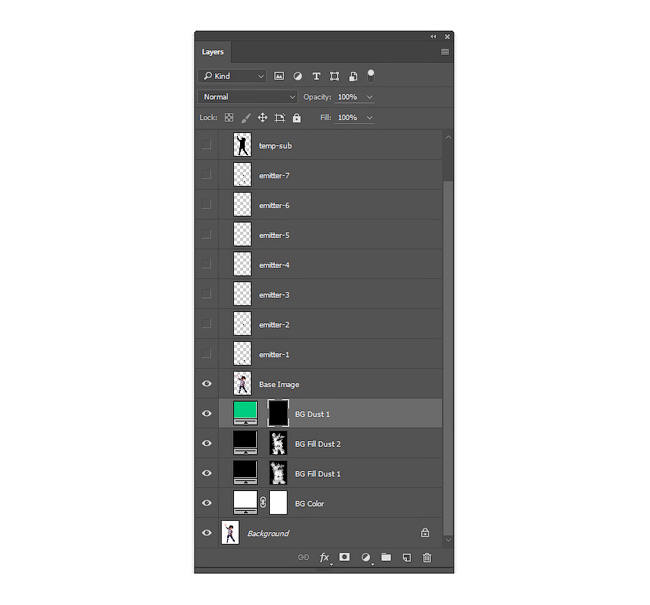Click the Background layer lock icon

click(x=425, y=533)
